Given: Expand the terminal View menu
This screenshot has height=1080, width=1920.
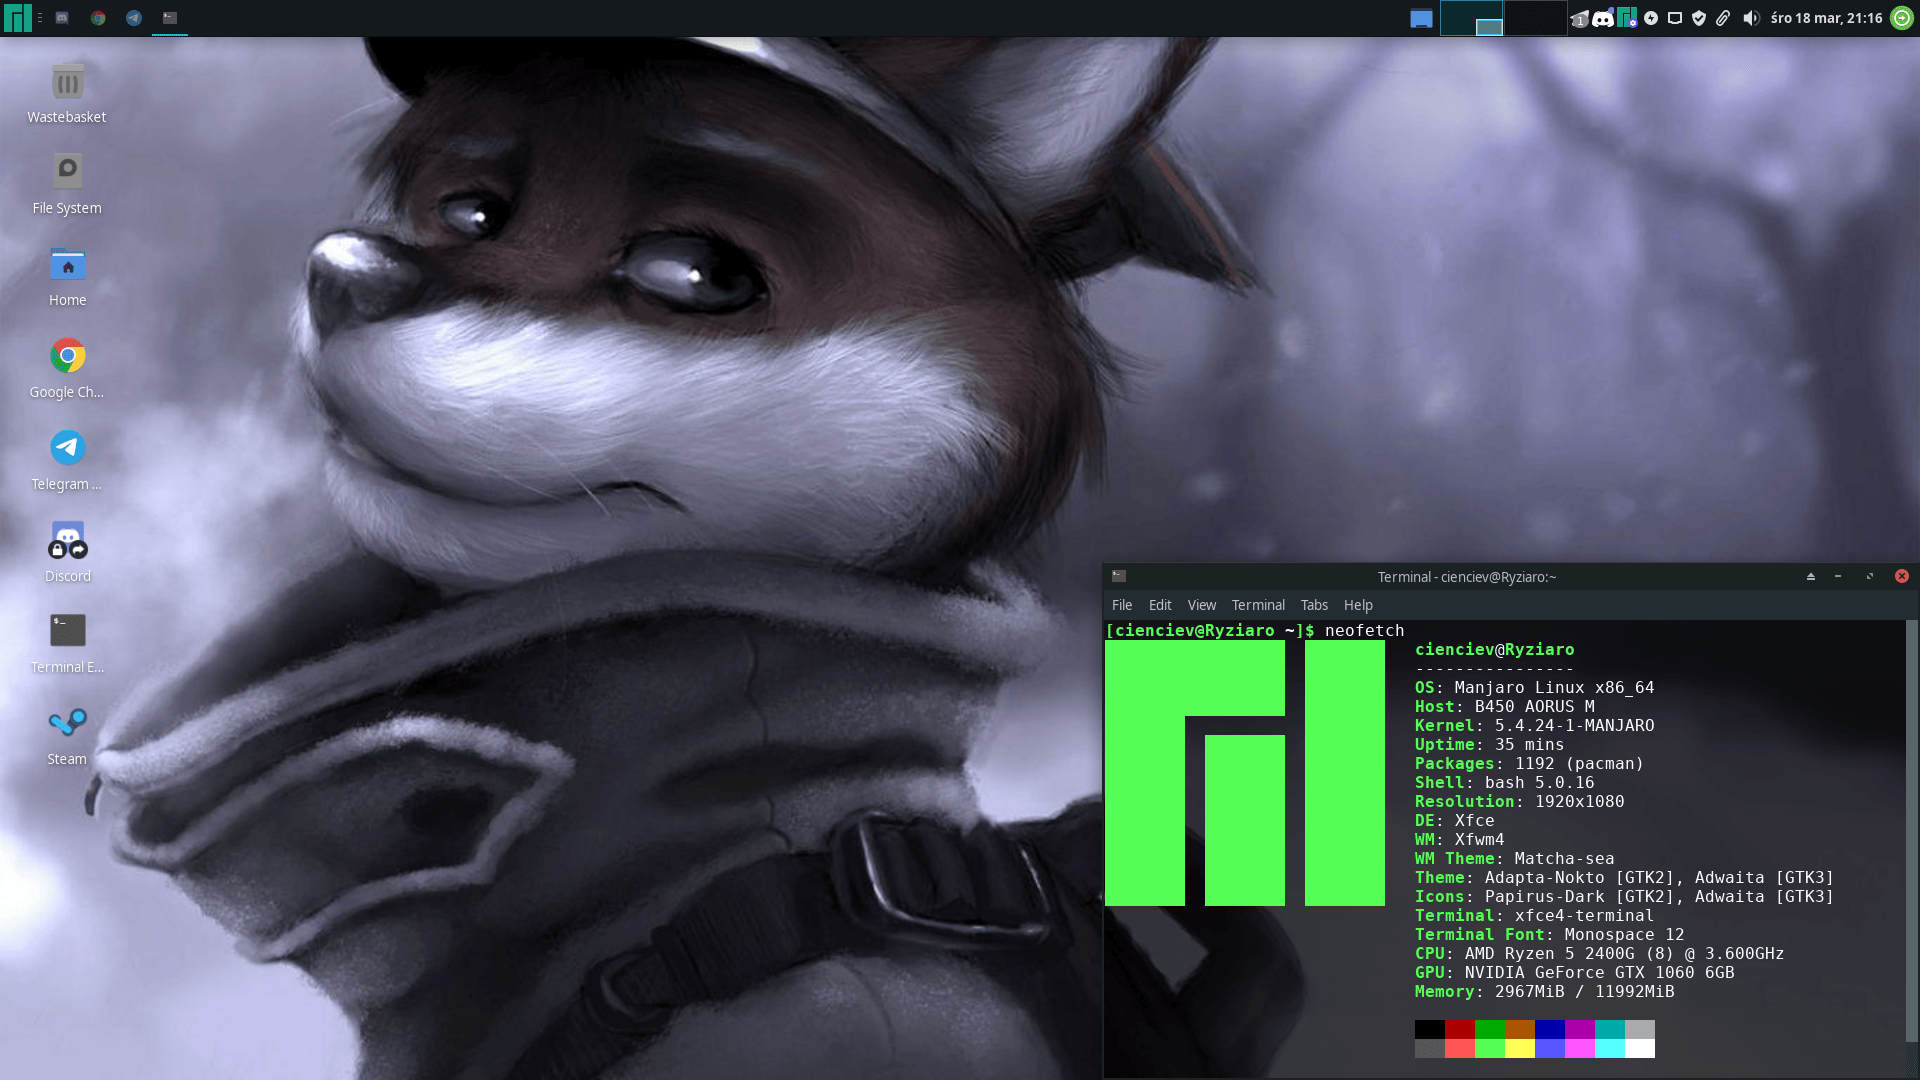Looking at the screenshot, I should coord(1201,605).
